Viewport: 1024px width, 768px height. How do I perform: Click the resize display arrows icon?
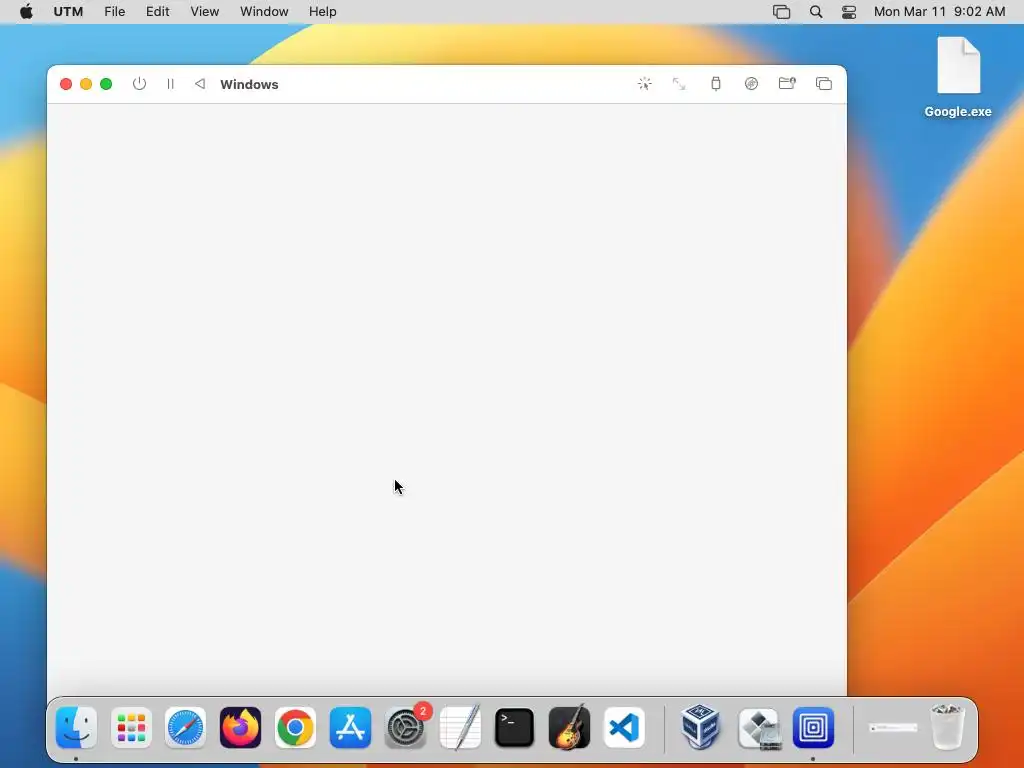pyautogui.click(x=679, y=84)
